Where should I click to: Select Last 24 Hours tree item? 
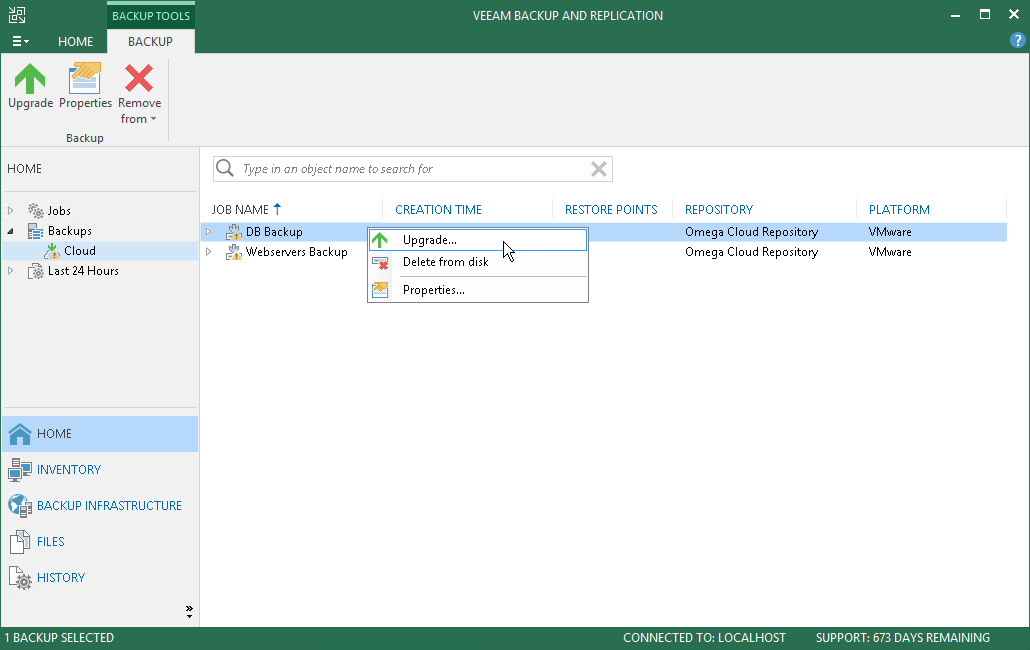(83, 271)
